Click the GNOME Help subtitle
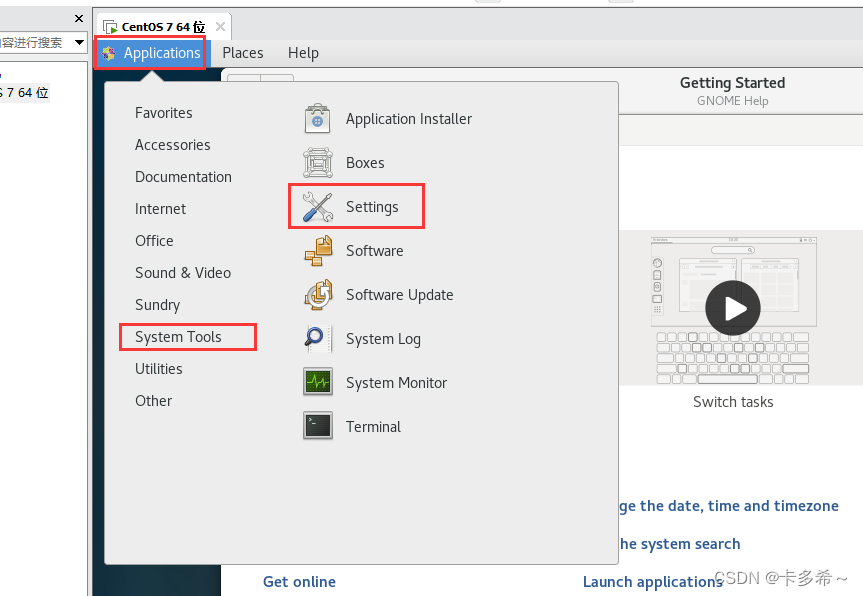 [732, 101]
